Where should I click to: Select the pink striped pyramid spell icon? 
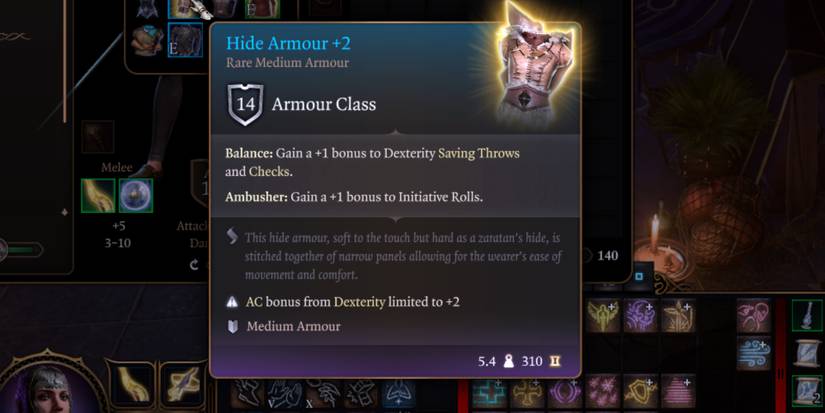click(x=678, y=392)
